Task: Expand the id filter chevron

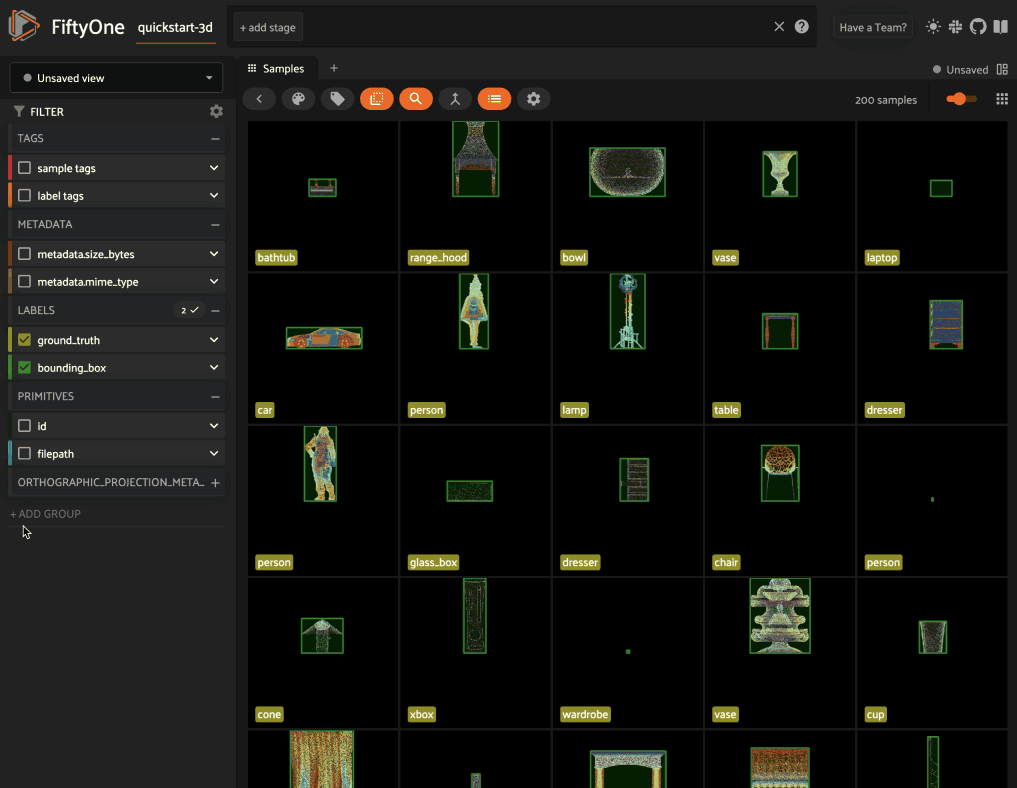Action: [x=214, y=425]
